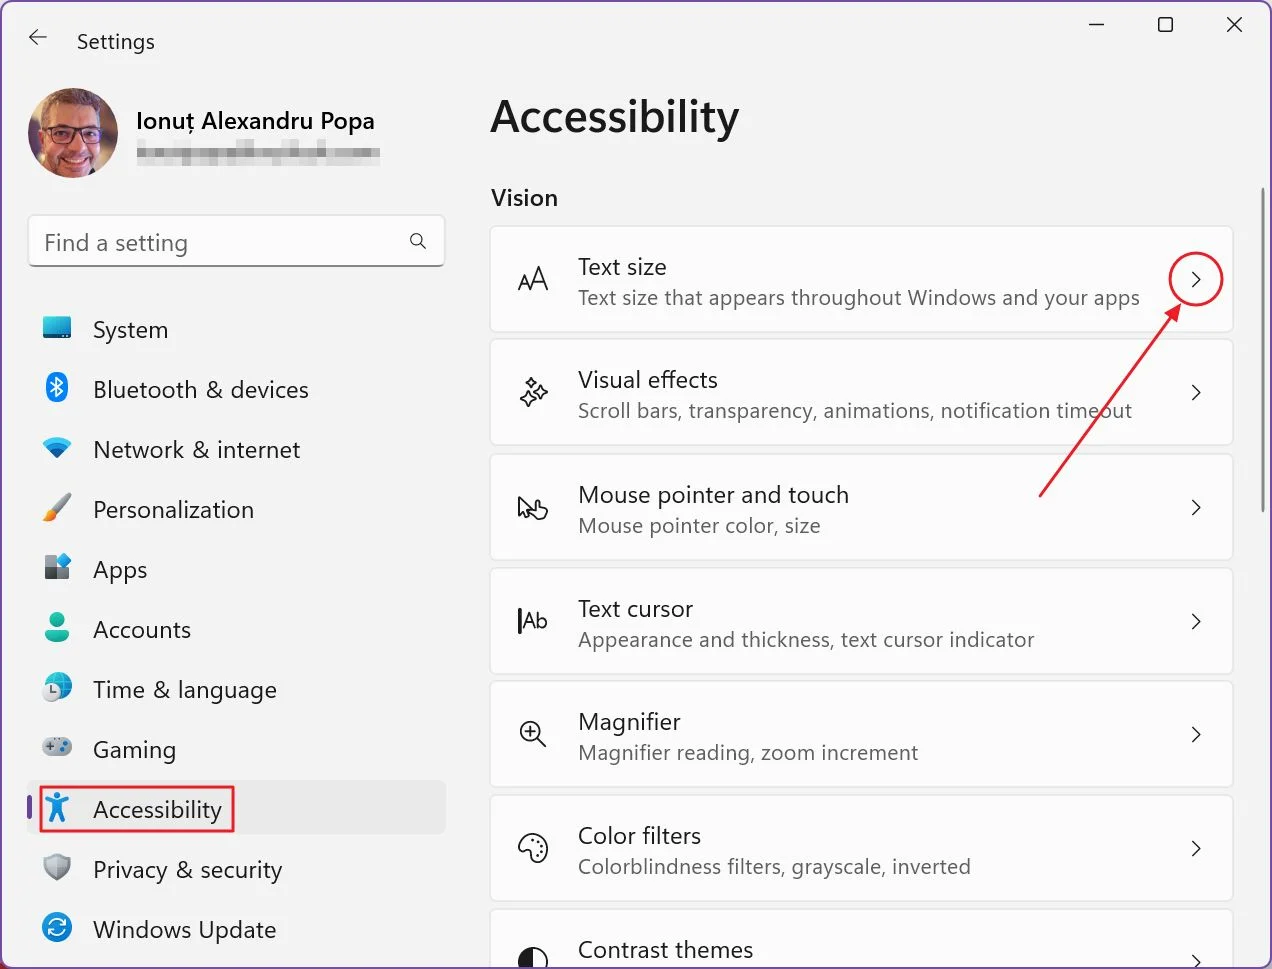The image size is (1272, 969).
Task: Click the Personalization paintbrush icon
Action: [x=57, y=508]
